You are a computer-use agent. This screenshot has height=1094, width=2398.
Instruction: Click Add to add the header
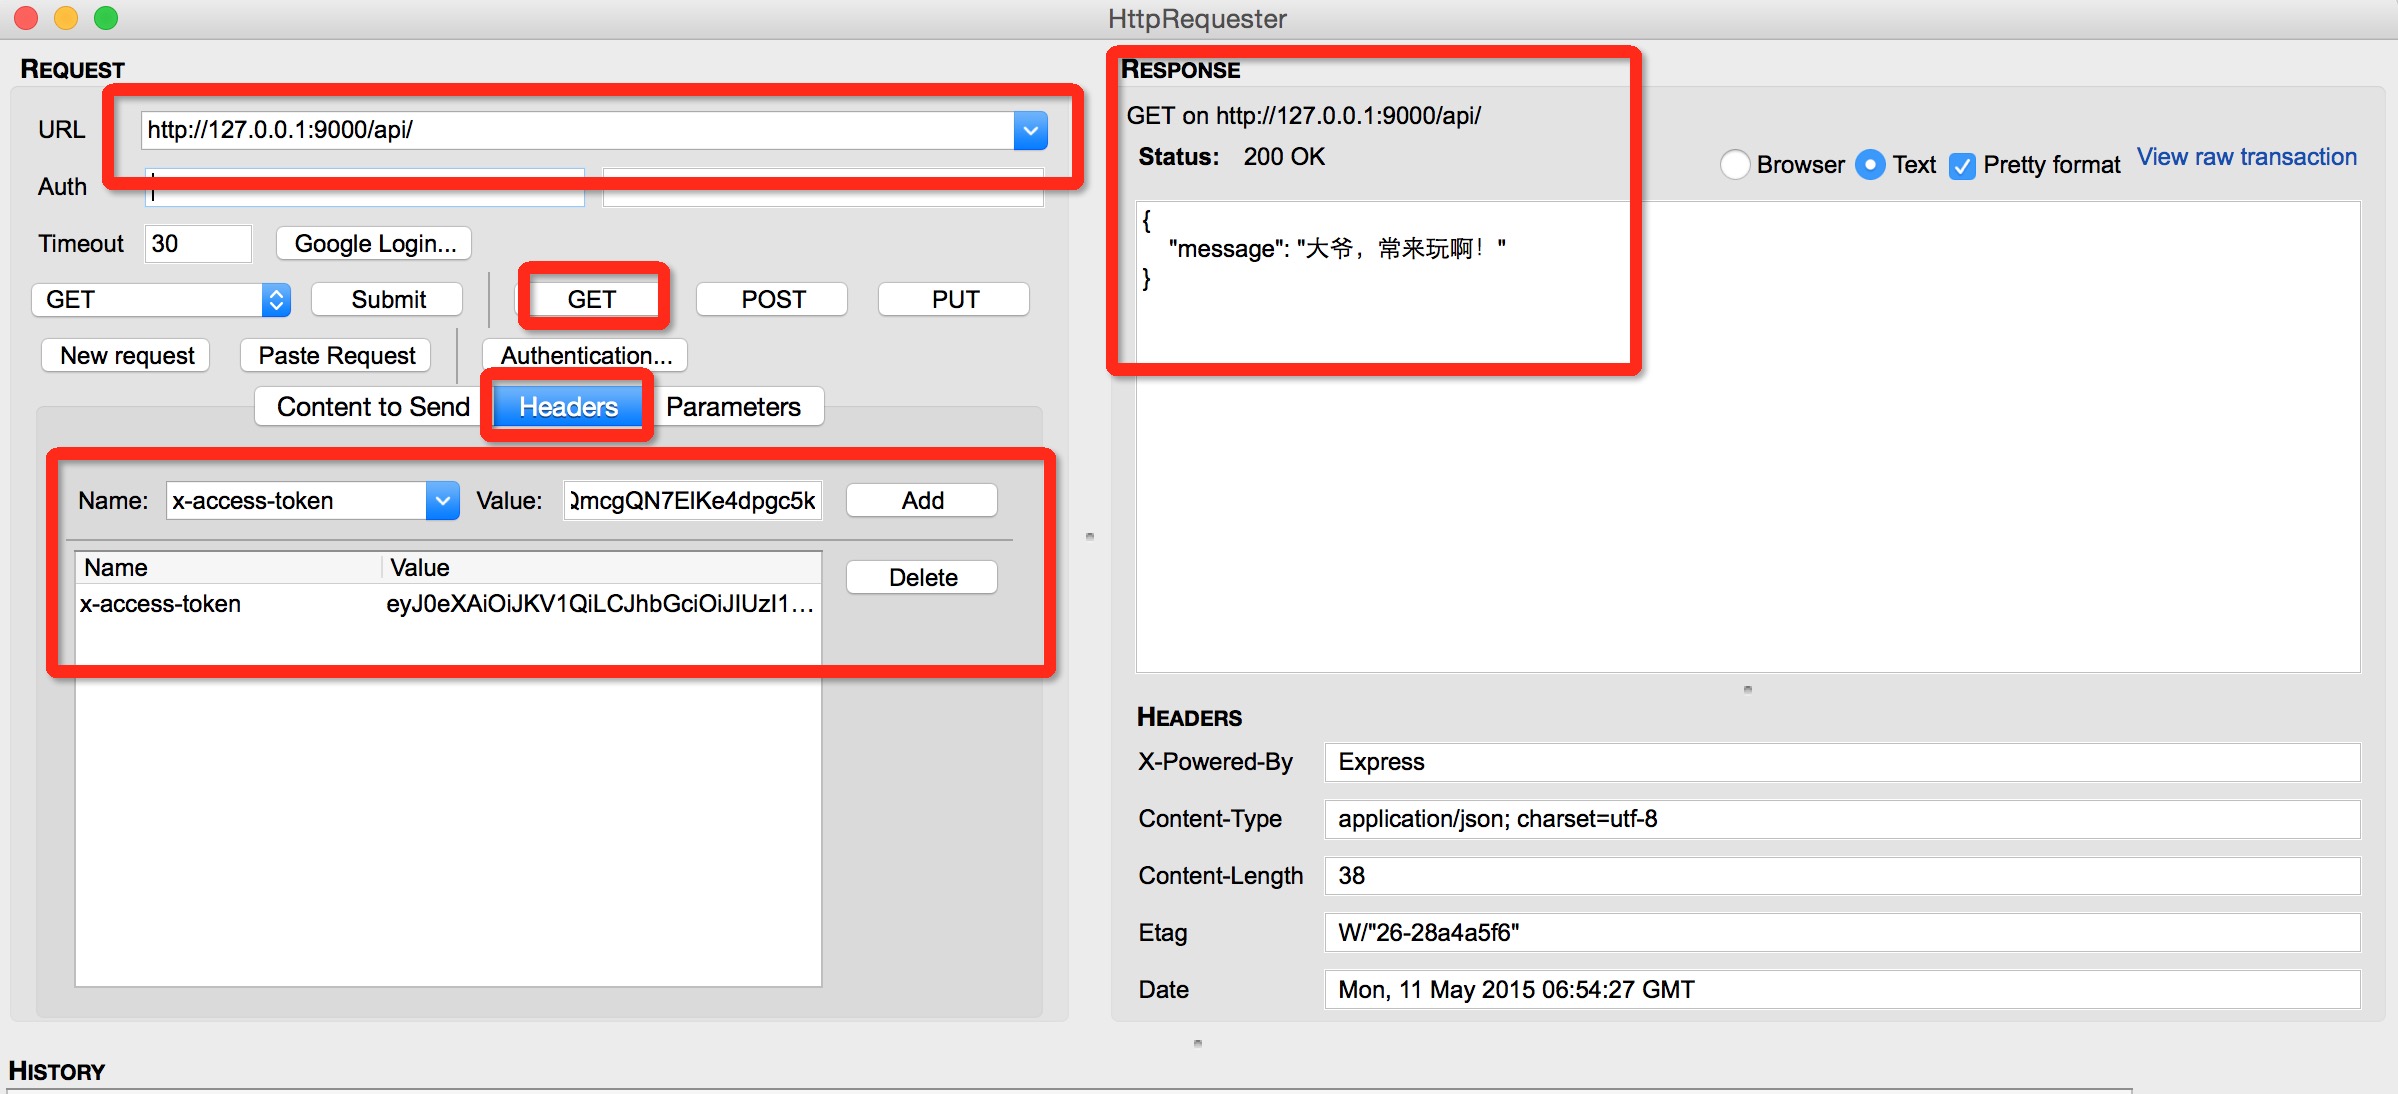click(x=921, y=500)
